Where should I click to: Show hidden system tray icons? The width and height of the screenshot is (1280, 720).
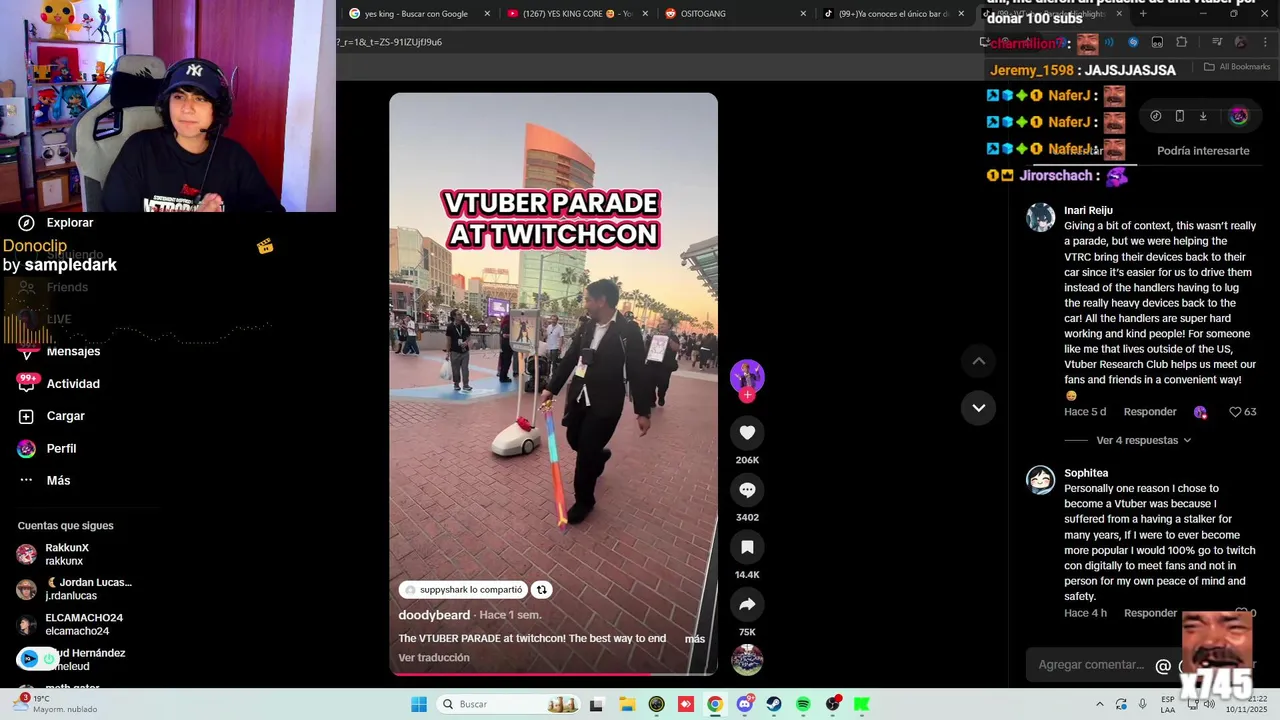1099,704
